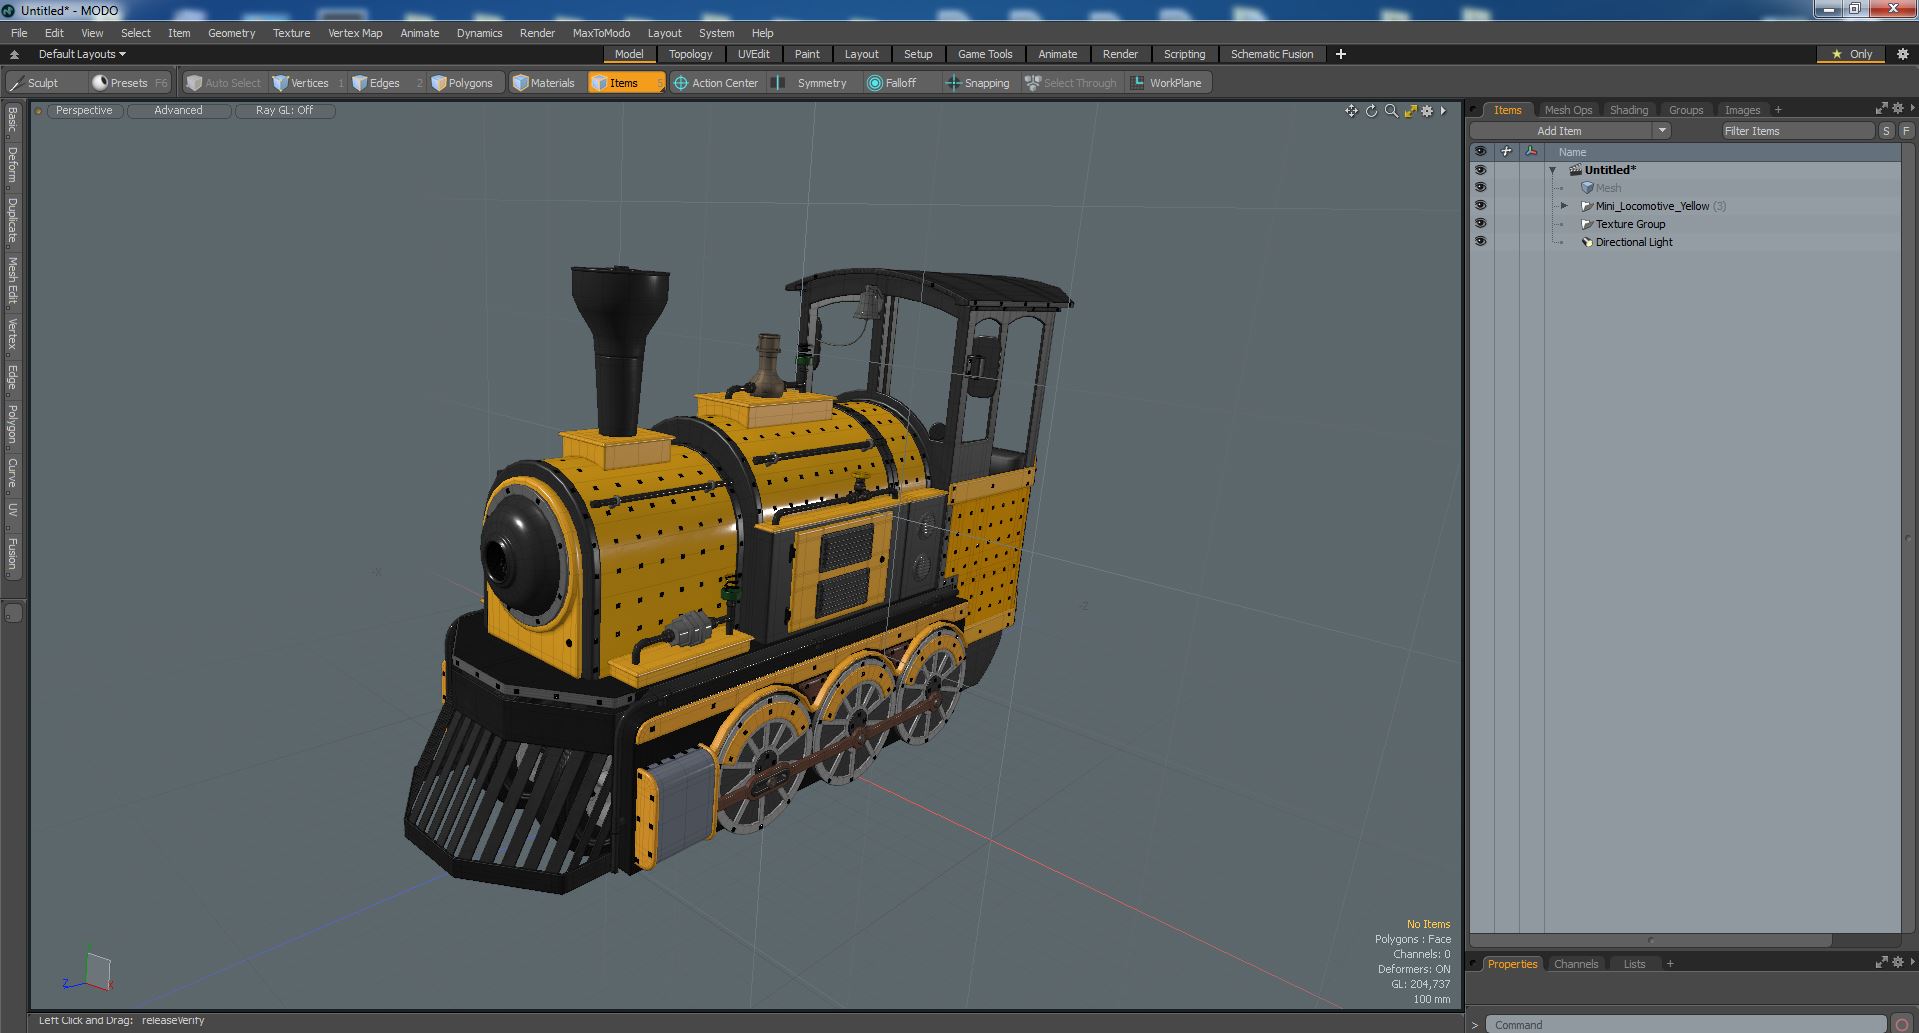The width and height of the screenshot is (1919, 1033).
Task: Click the F filter button
Action: click(1906, 131)
